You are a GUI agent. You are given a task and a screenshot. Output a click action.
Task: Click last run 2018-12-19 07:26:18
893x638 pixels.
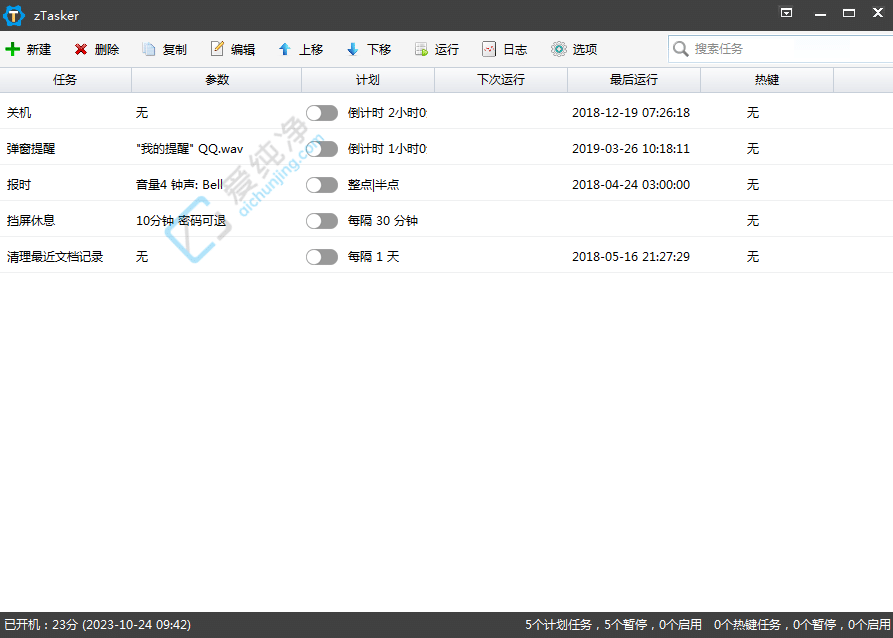click(631, 113)
